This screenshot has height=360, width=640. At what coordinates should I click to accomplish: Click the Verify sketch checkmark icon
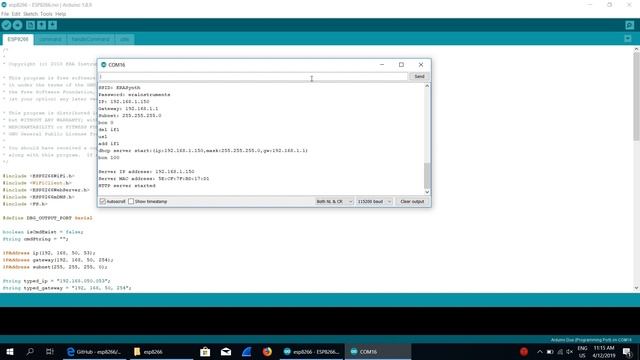(6, 25)
